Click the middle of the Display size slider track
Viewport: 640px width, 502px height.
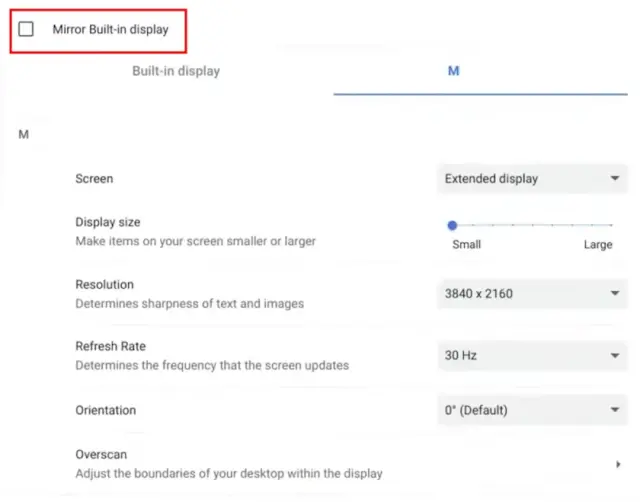pyautogui.click(x=532, y=225)
